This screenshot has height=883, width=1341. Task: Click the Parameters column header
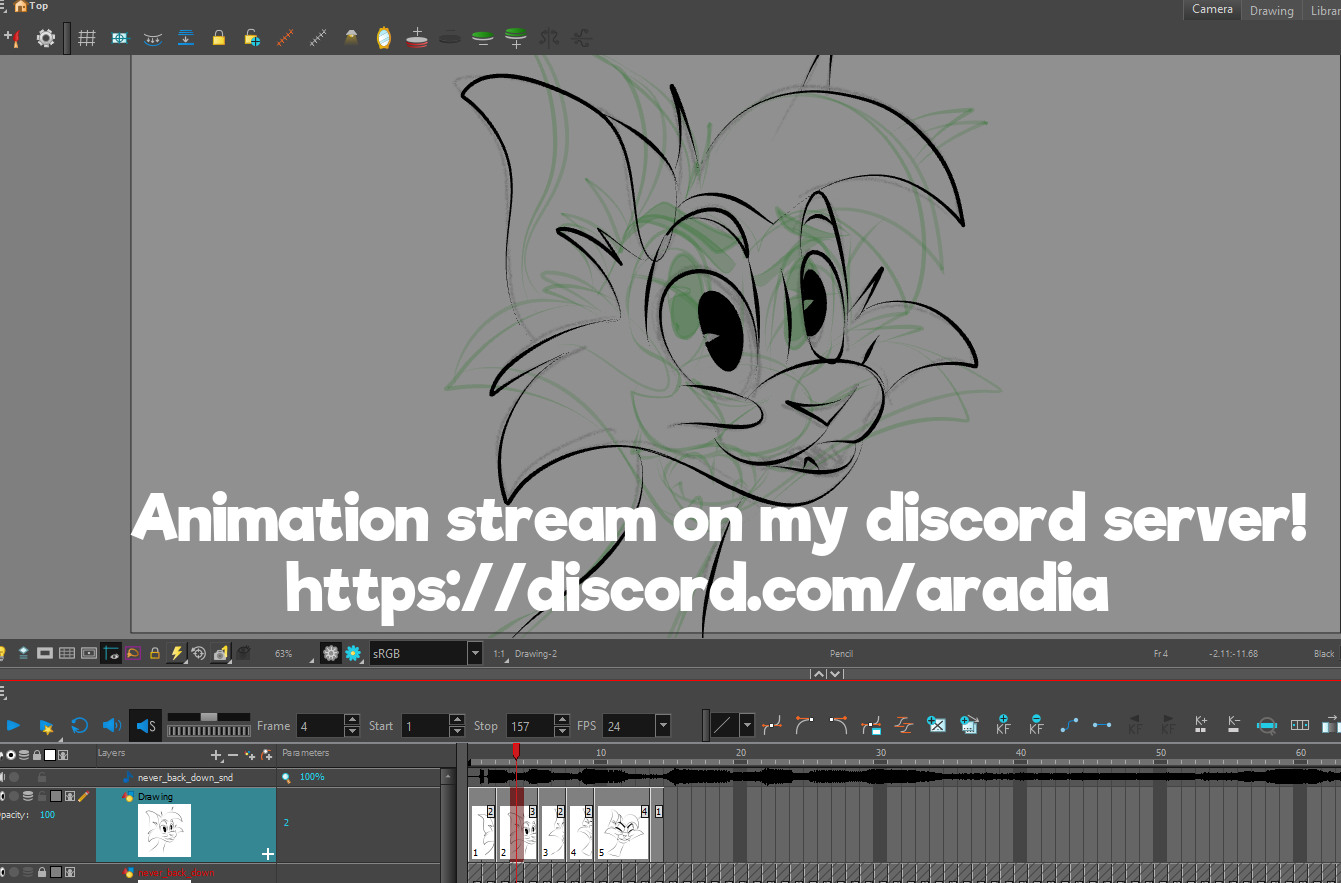[306, 753]
